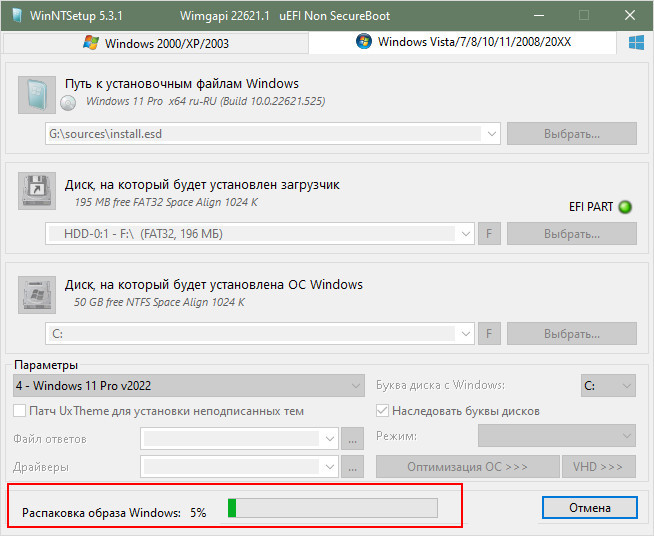
Task: Click the small disc icon near Windows 11 Pro info
Action: [x=68, y=103]
